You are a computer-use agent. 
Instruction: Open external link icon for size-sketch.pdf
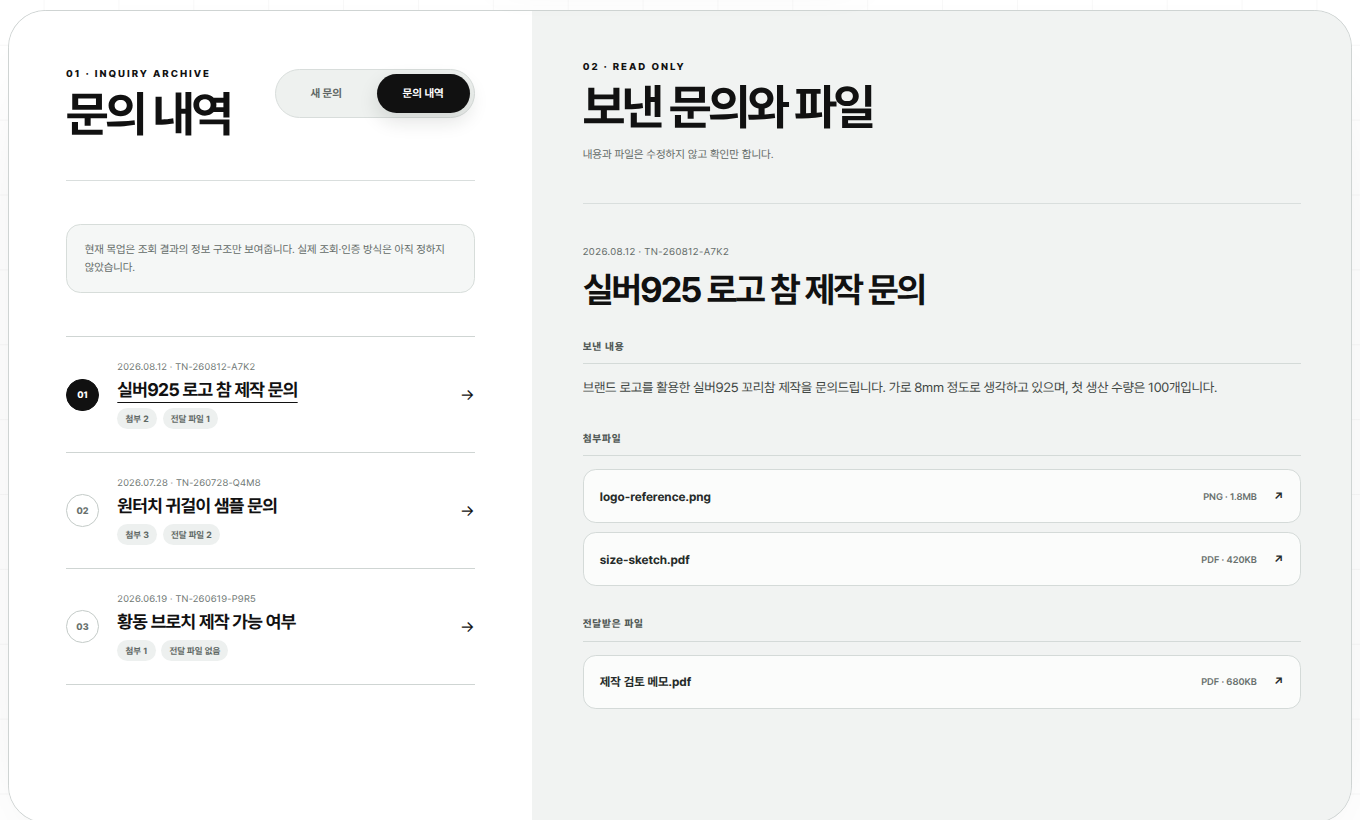(1278, 559)
